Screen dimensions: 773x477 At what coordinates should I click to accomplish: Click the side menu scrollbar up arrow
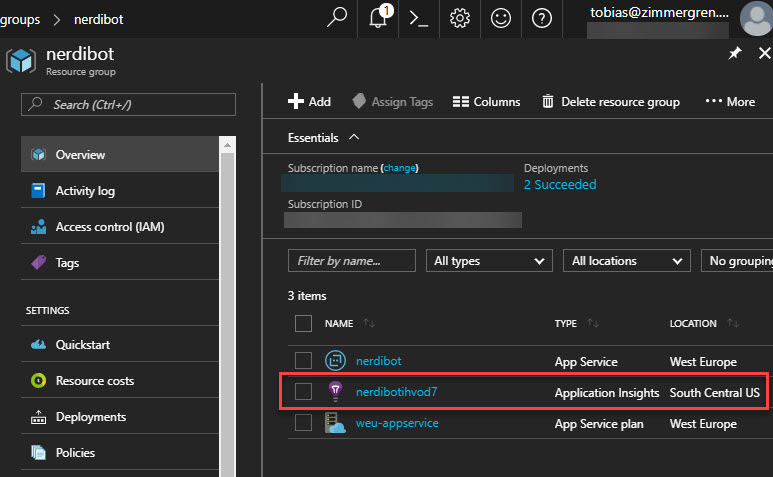tap(227, 145)
